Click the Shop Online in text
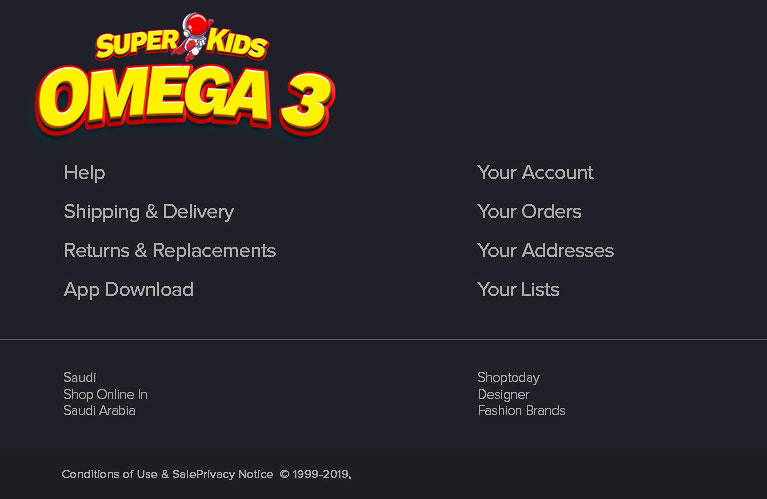The image size is (767, 499). 105,394
